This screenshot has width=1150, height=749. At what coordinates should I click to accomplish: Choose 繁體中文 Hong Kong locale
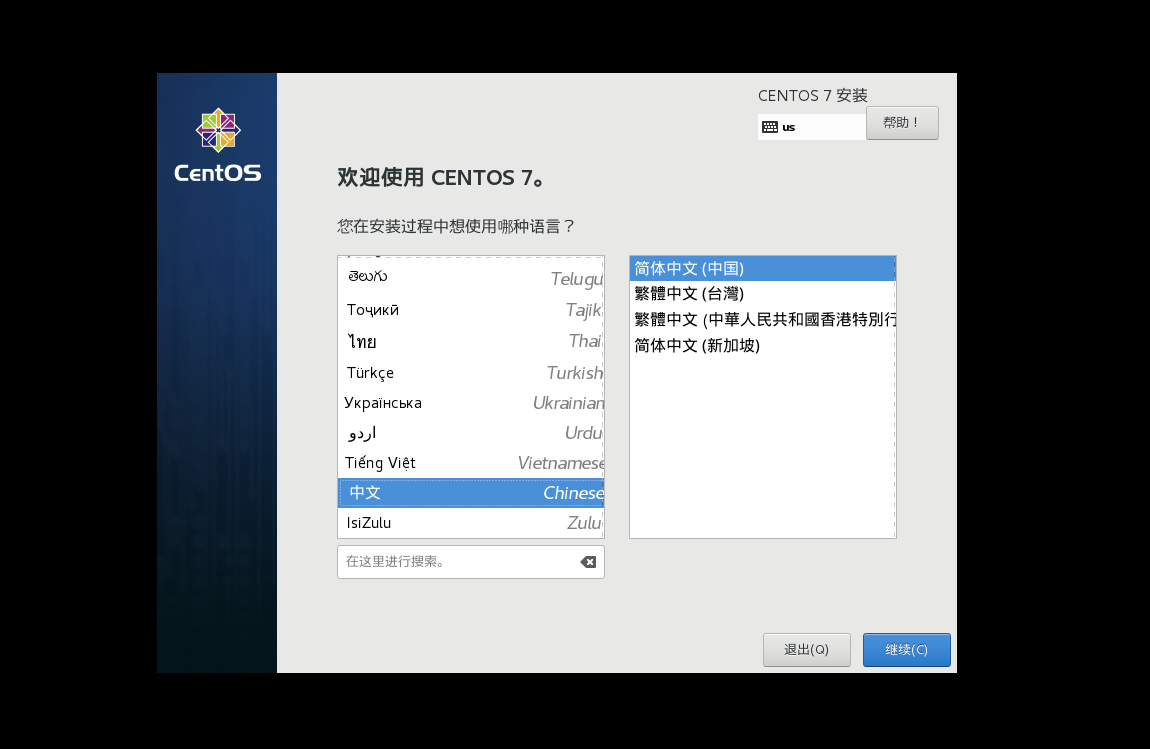[x=763, y=319]
